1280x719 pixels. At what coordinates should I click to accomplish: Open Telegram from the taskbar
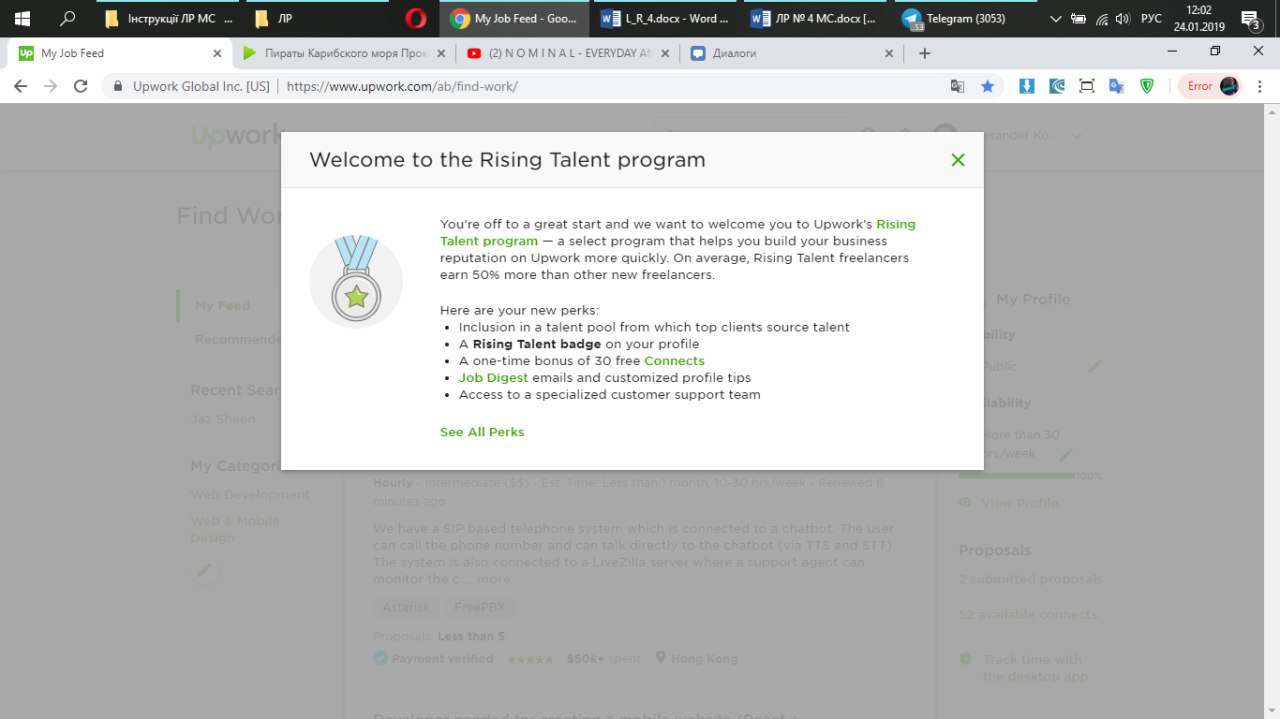(966, 18)
